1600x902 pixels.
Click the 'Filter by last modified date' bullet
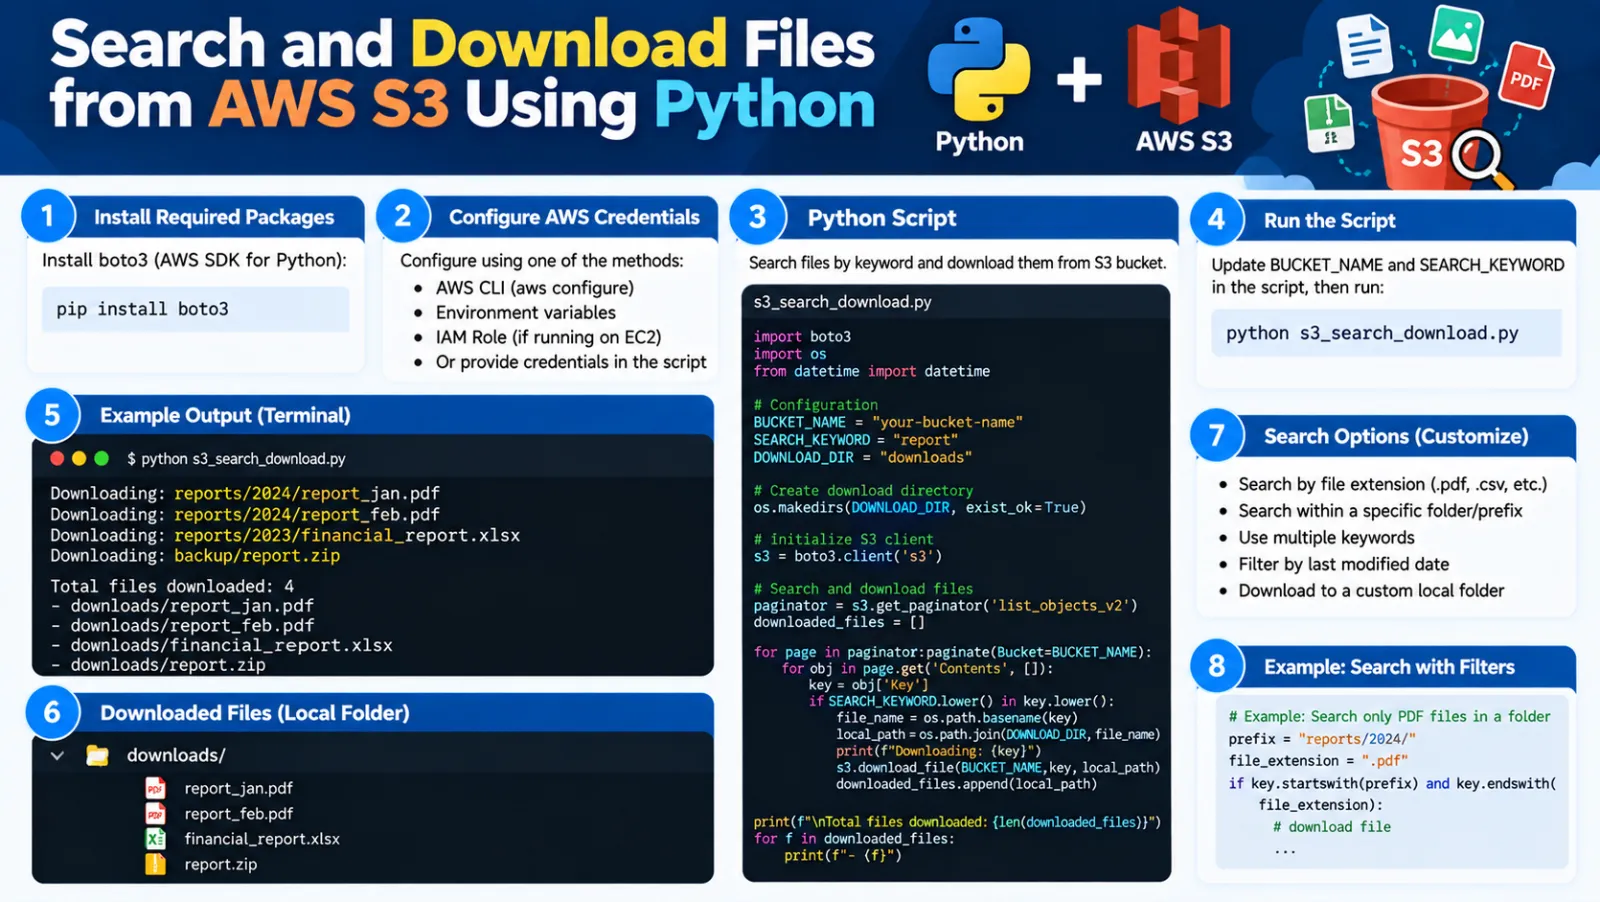[1343, 564]
